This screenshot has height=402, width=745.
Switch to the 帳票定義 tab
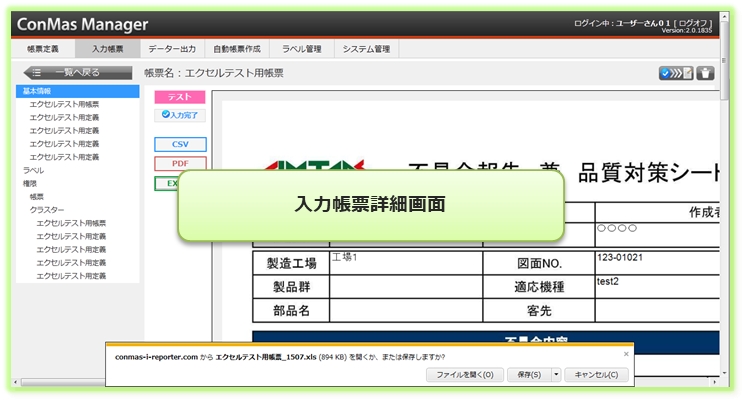pos(43,48)
